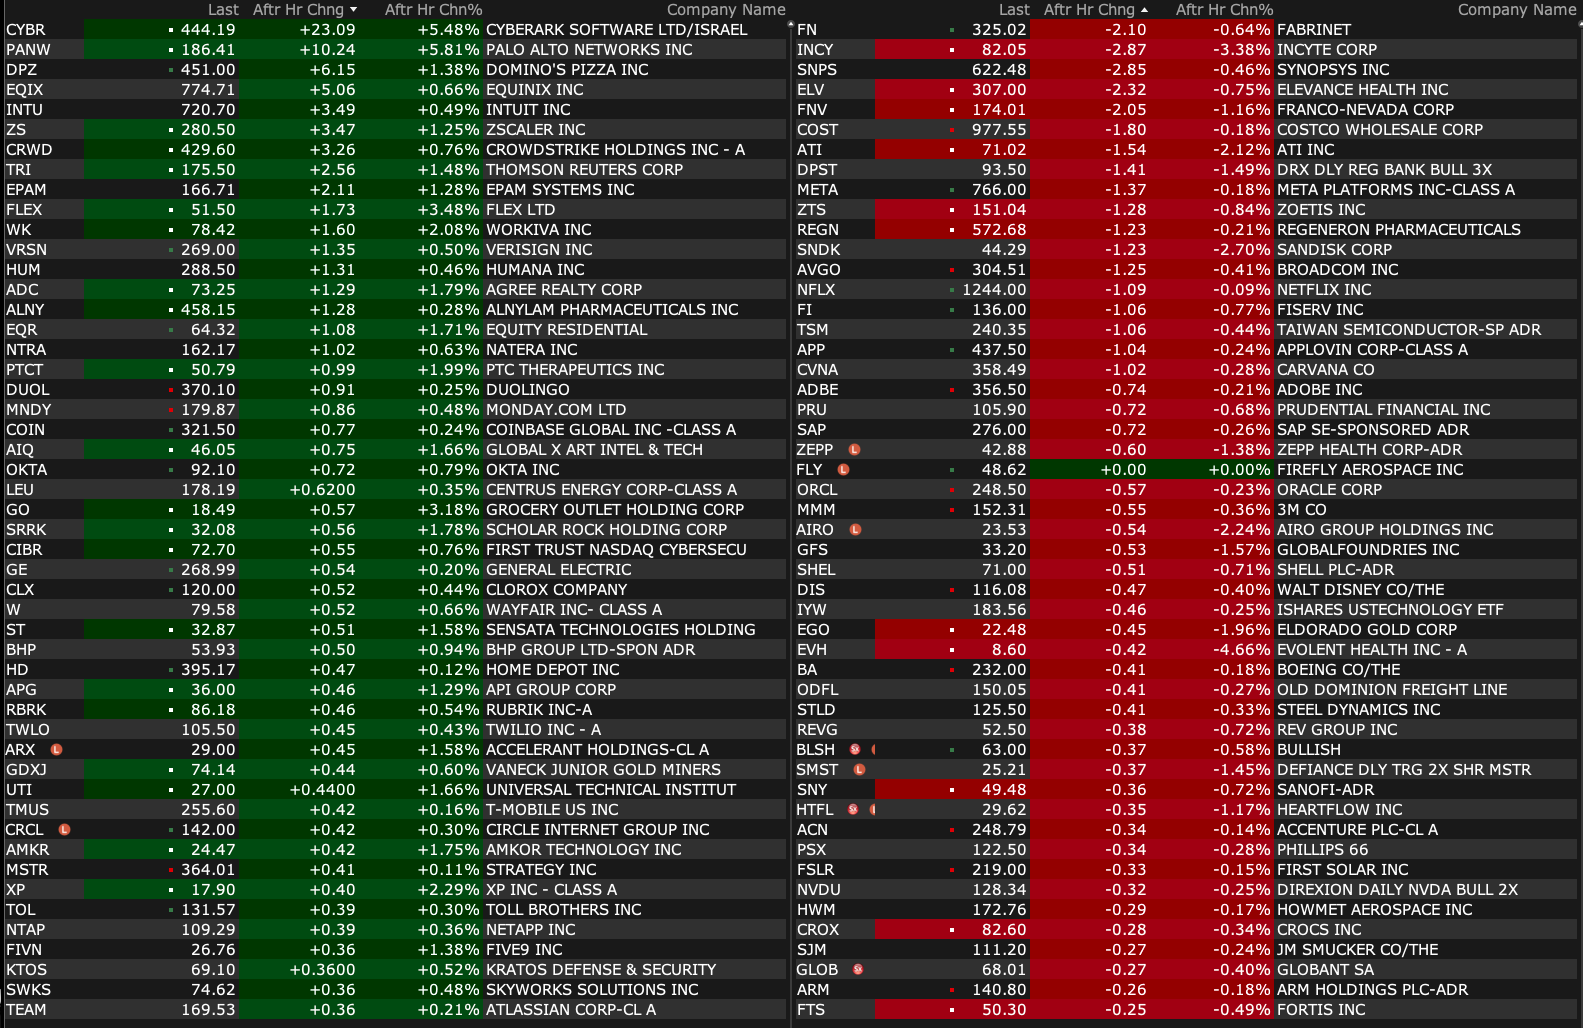
Task: Click the scroll handle at left table's top-right
Action: (790, 24)
